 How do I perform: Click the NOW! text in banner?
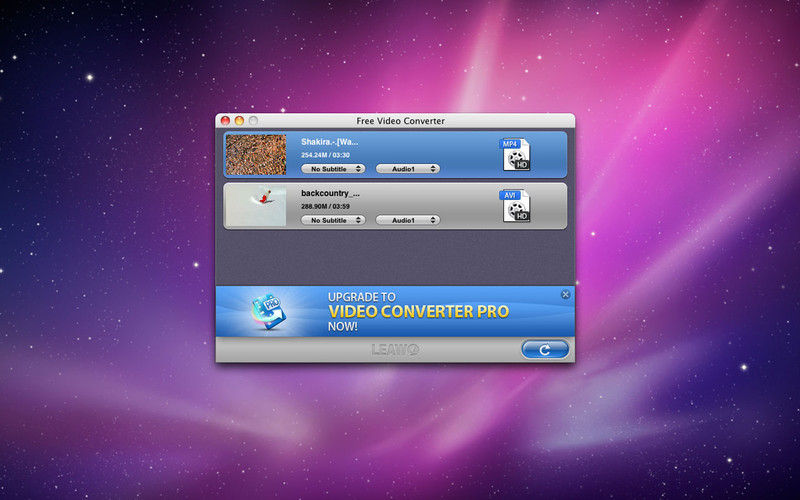[x=343, y=327]
